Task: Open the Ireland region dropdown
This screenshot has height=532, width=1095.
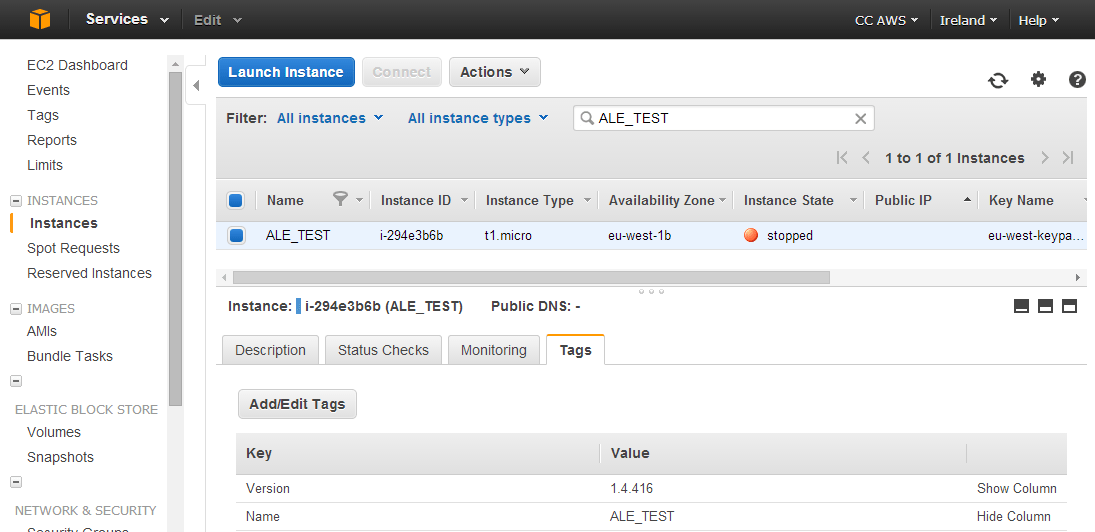Action: (x=968, y=20)
